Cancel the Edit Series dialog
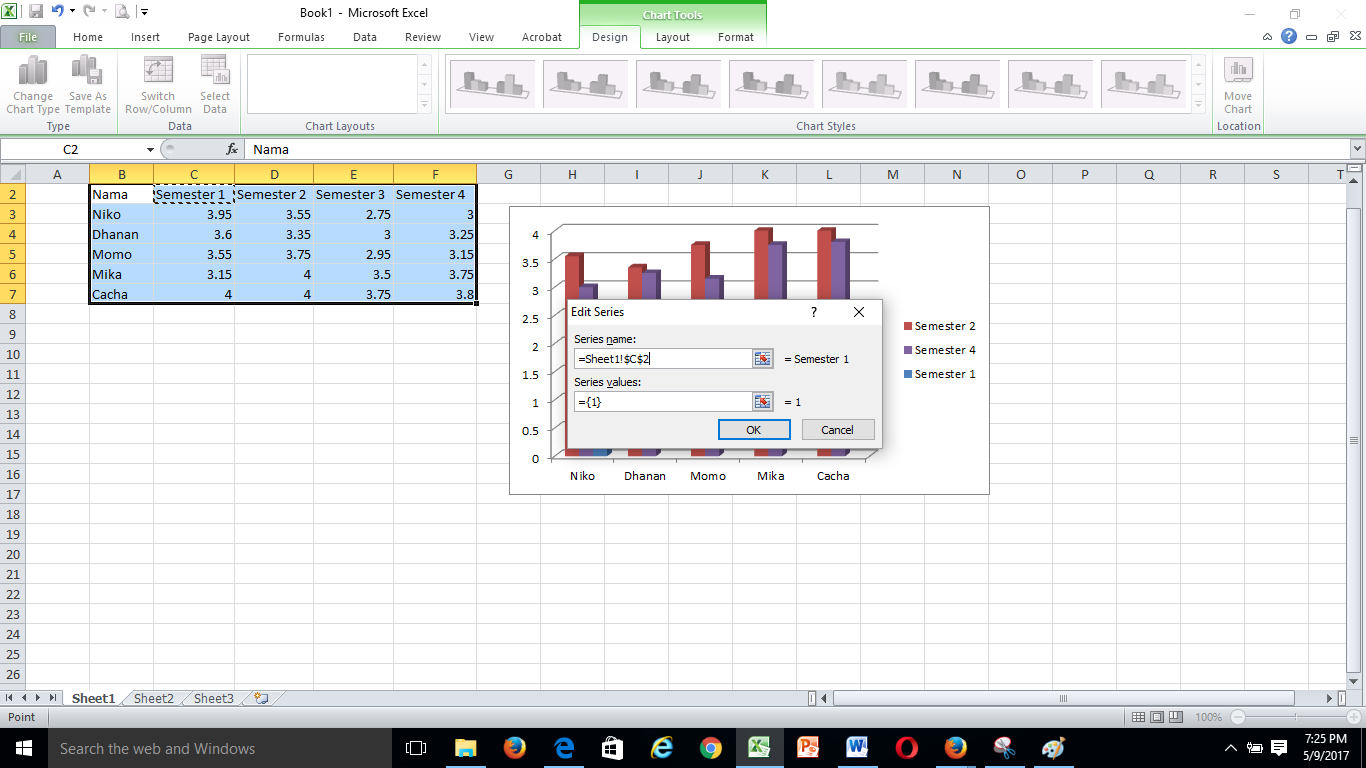Screen dimensions: 1366x768 point(838,430)
